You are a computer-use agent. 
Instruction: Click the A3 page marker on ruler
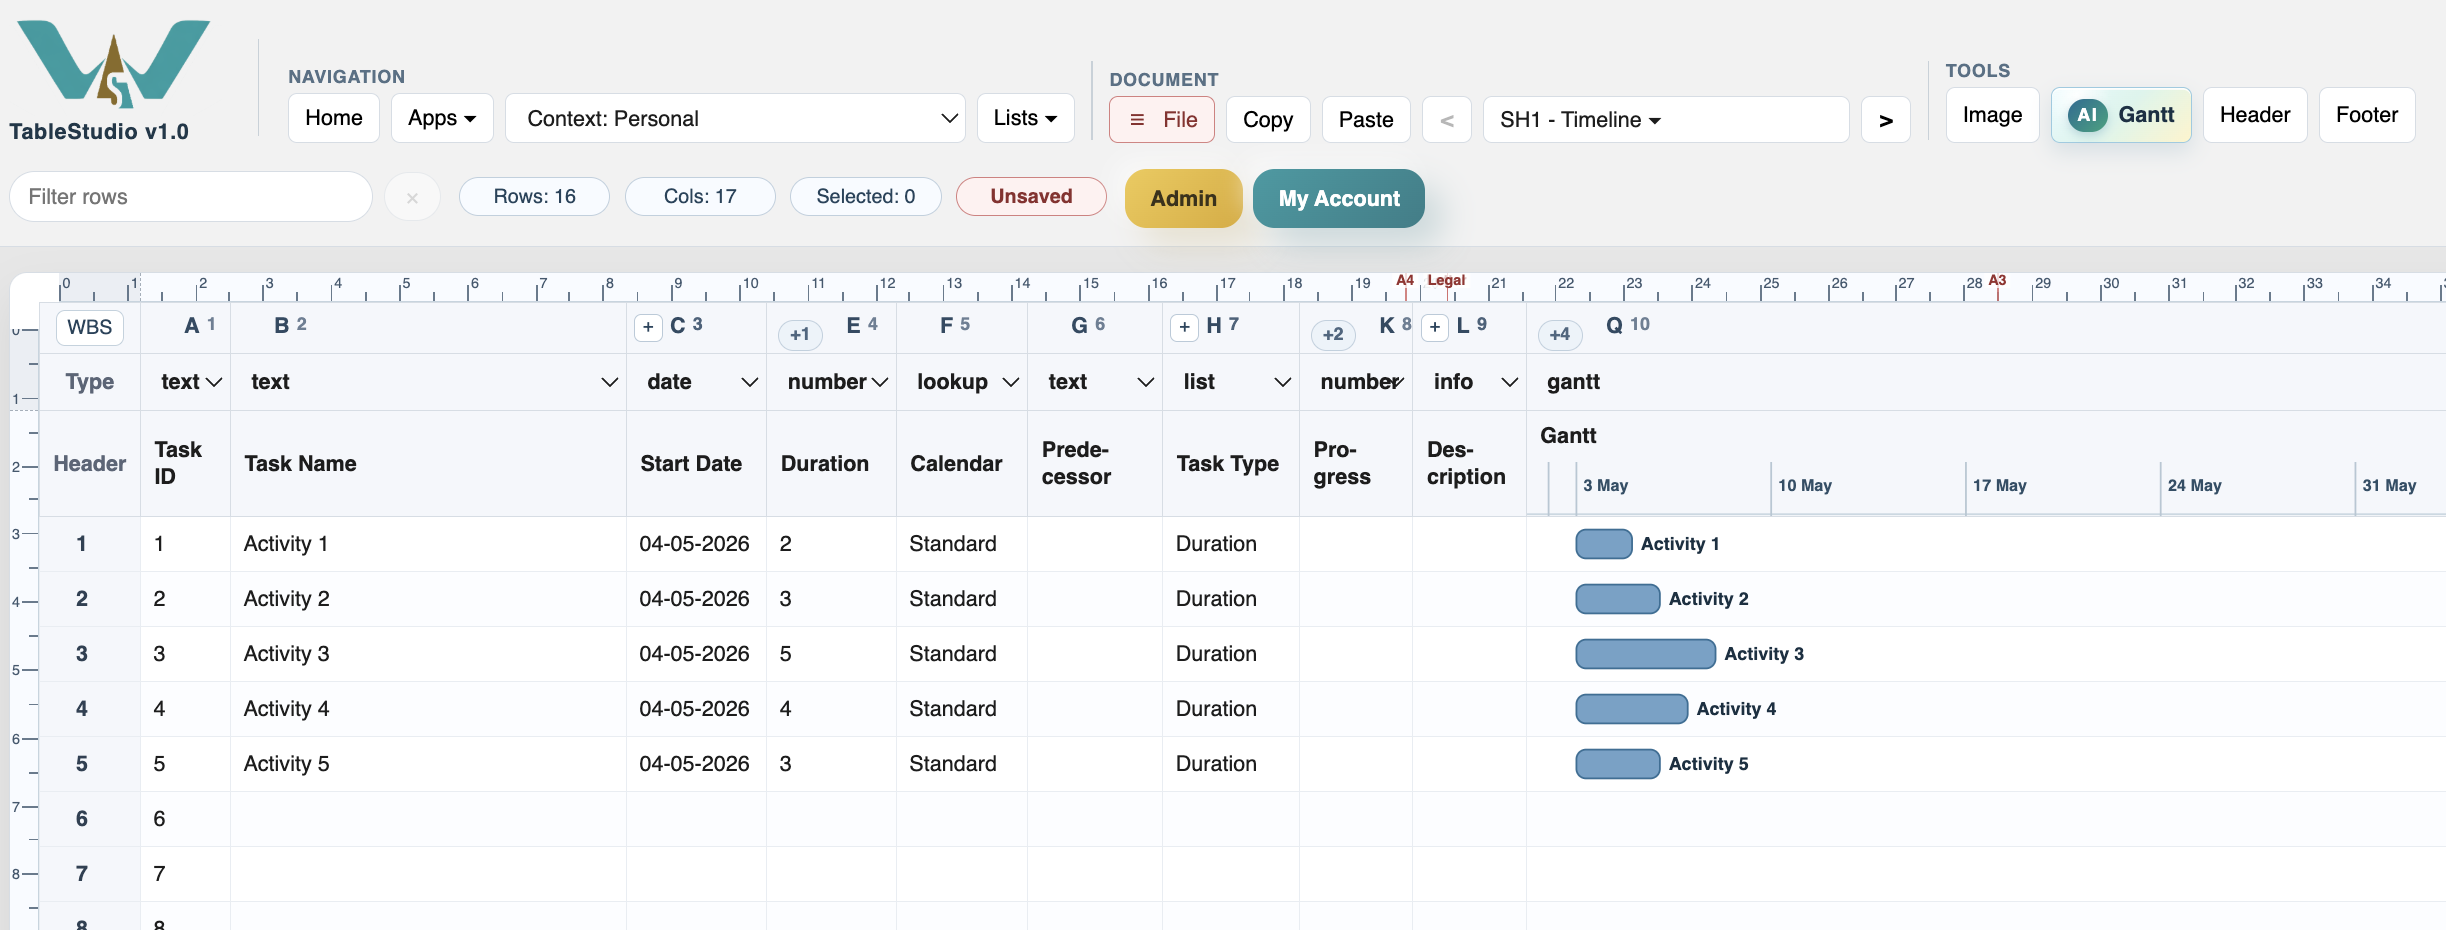click(1997, 281)
